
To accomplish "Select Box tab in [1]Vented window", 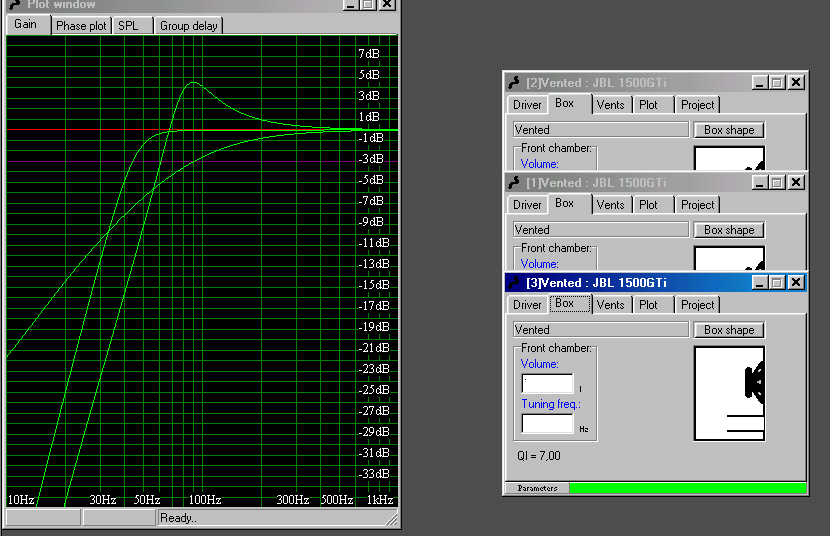I will pyautogui.click(x=569, y=204).
